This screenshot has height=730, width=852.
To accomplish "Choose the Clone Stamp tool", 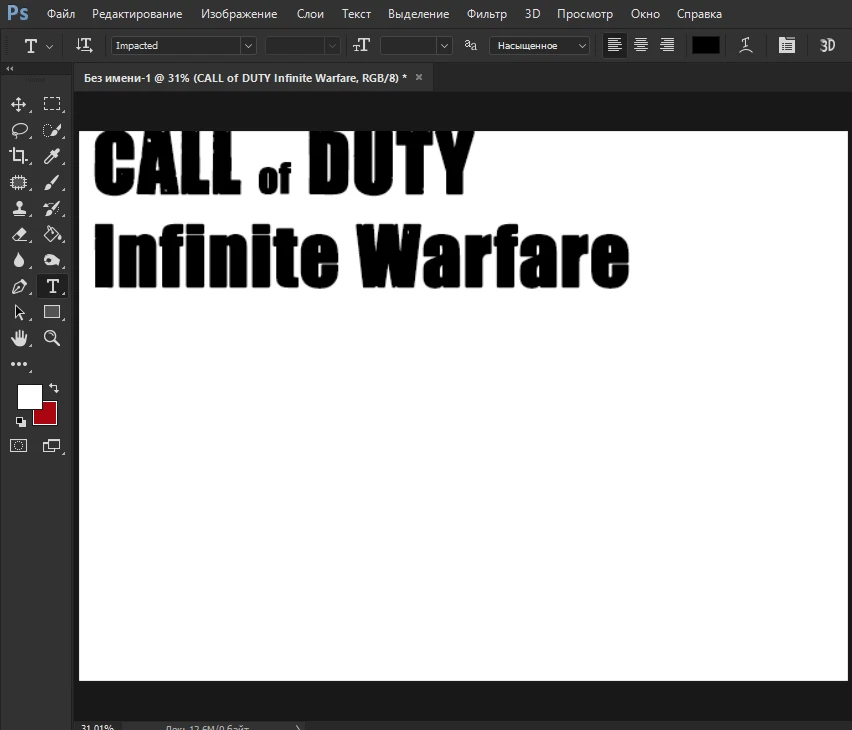I will pos(19,208).
